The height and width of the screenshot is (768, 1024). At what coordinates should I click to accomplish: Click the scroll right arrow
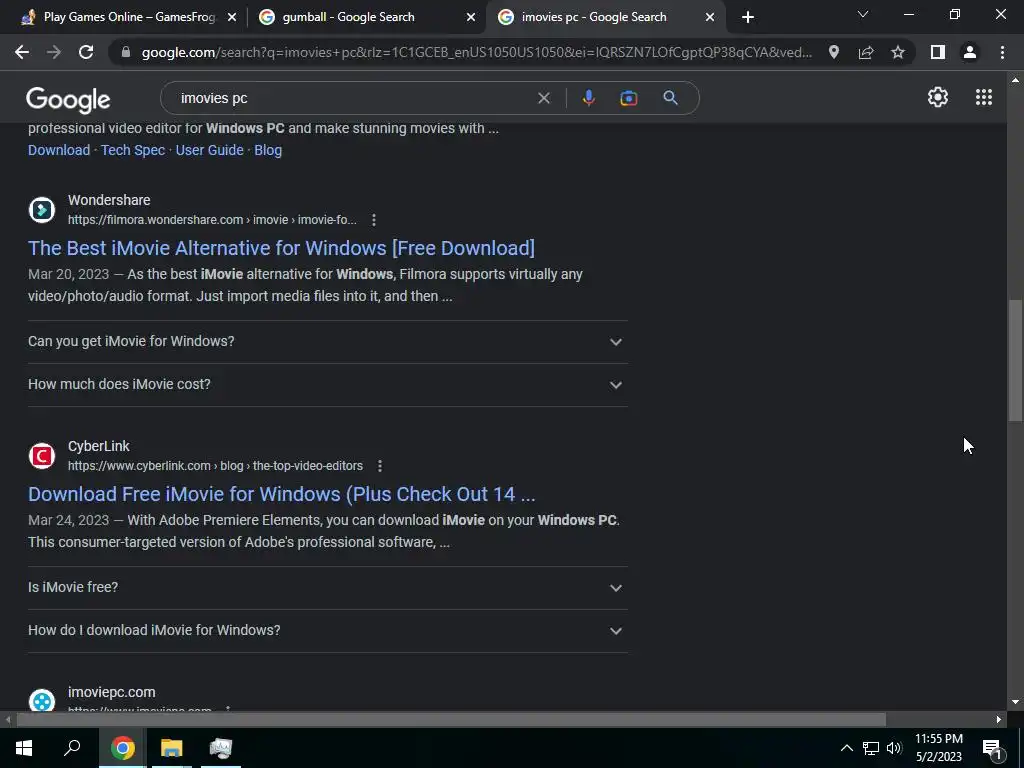[999, 720]
